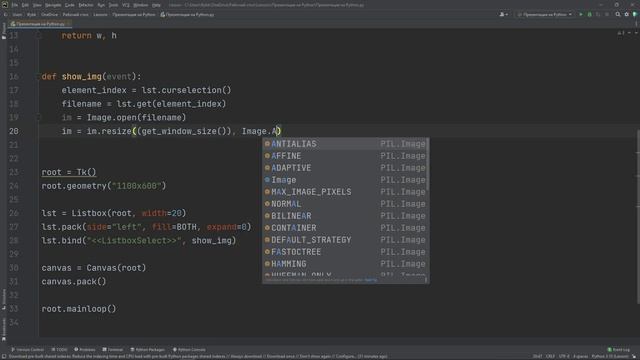Open the Project tool window on left stripe
The width and height of the screenshot is (640, 360).
coord(4,31)
